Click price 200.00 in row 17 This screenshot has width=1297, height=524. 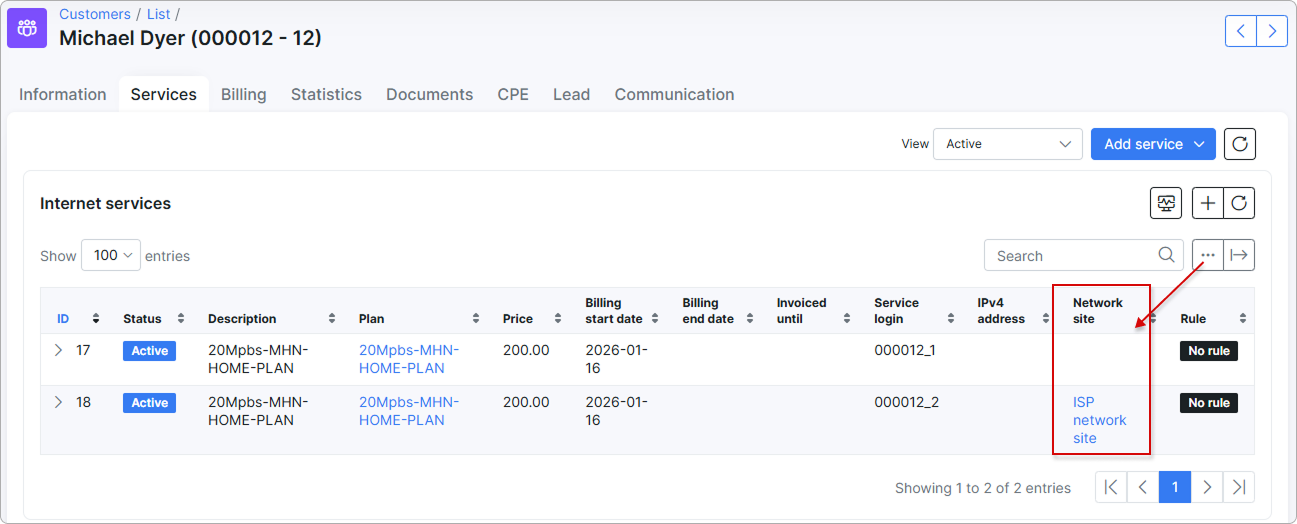pyautogui.click(x=526, y=351)
